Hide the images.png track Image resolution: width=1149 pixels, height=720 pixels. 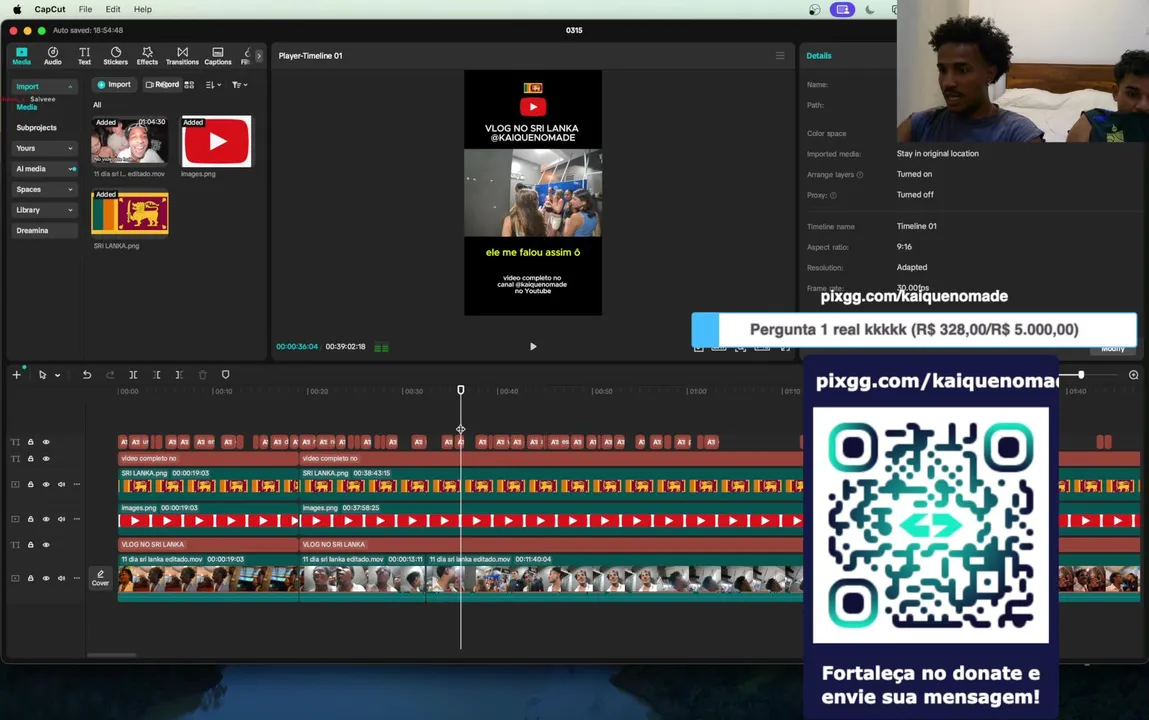coord(46,519)
